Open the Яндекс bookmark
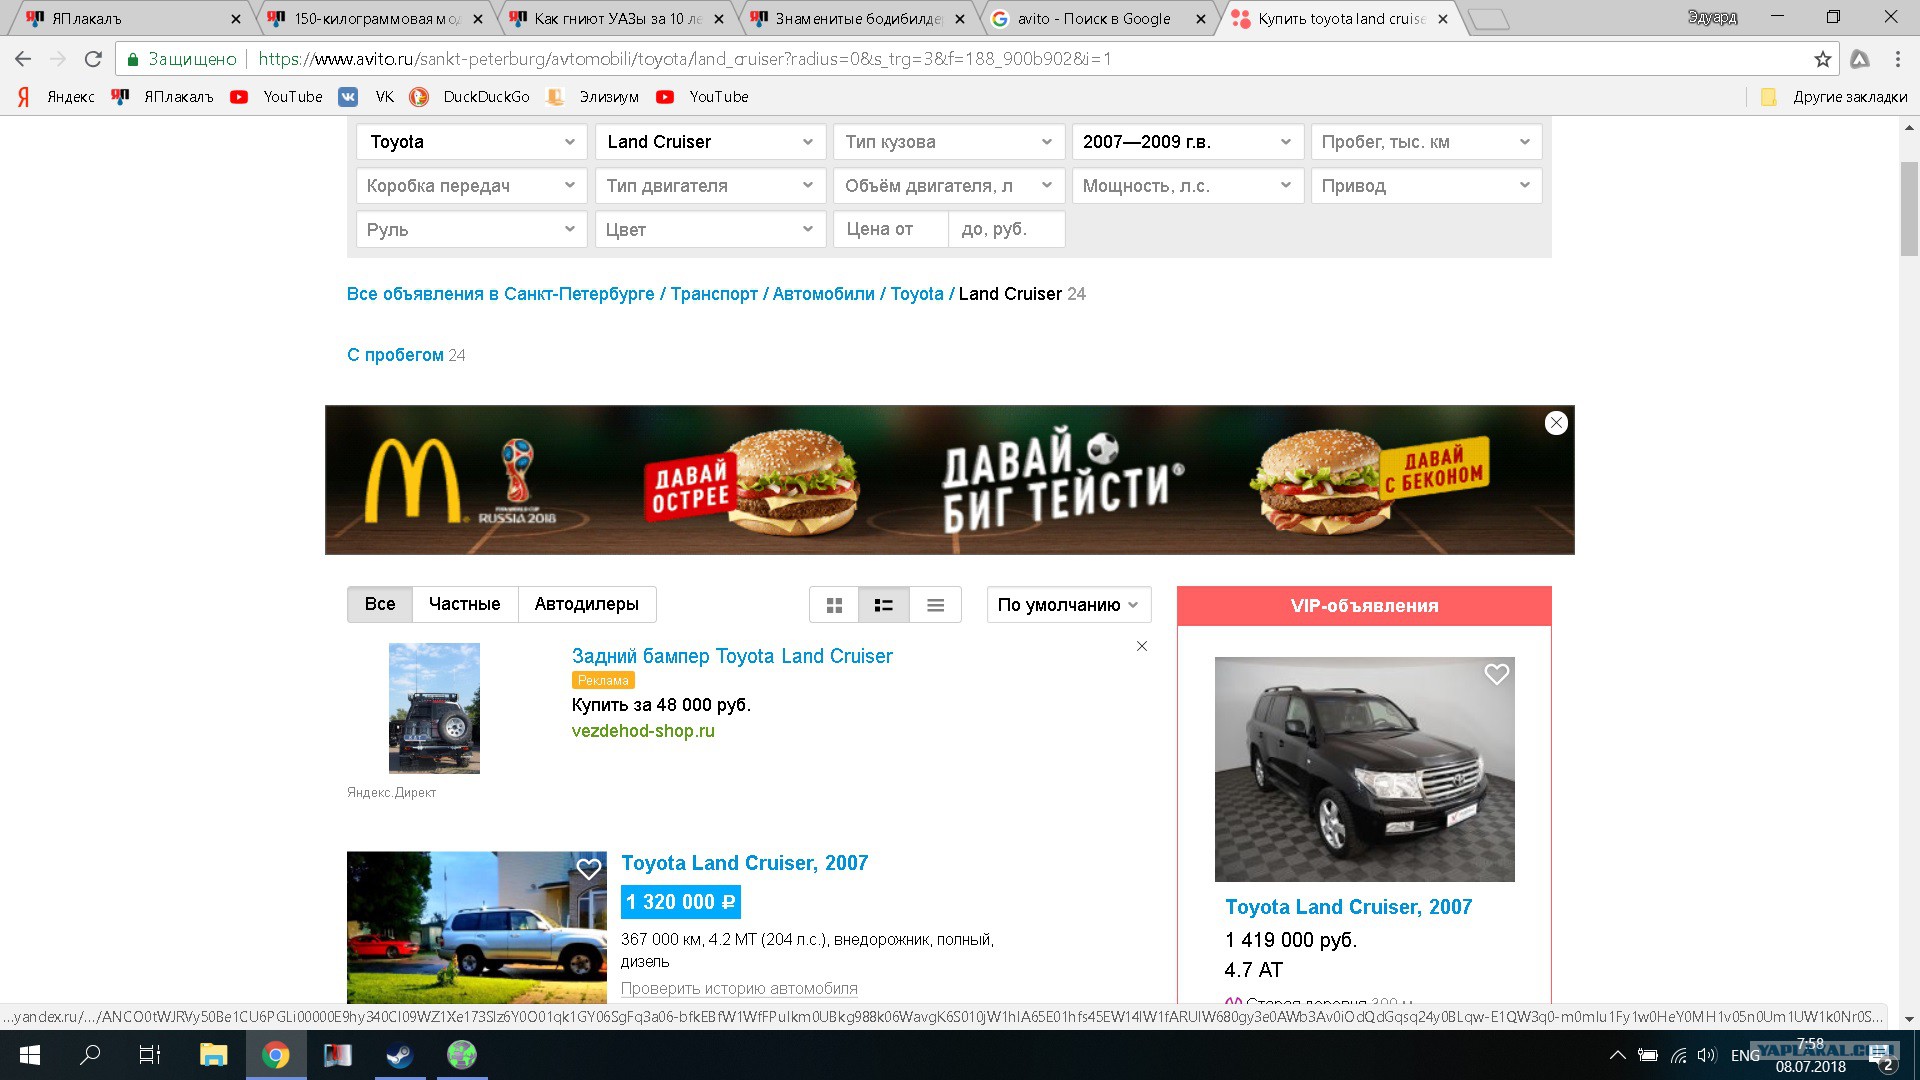Image resolution: width=1920 pixels, height=1080 pixels. 57,97
